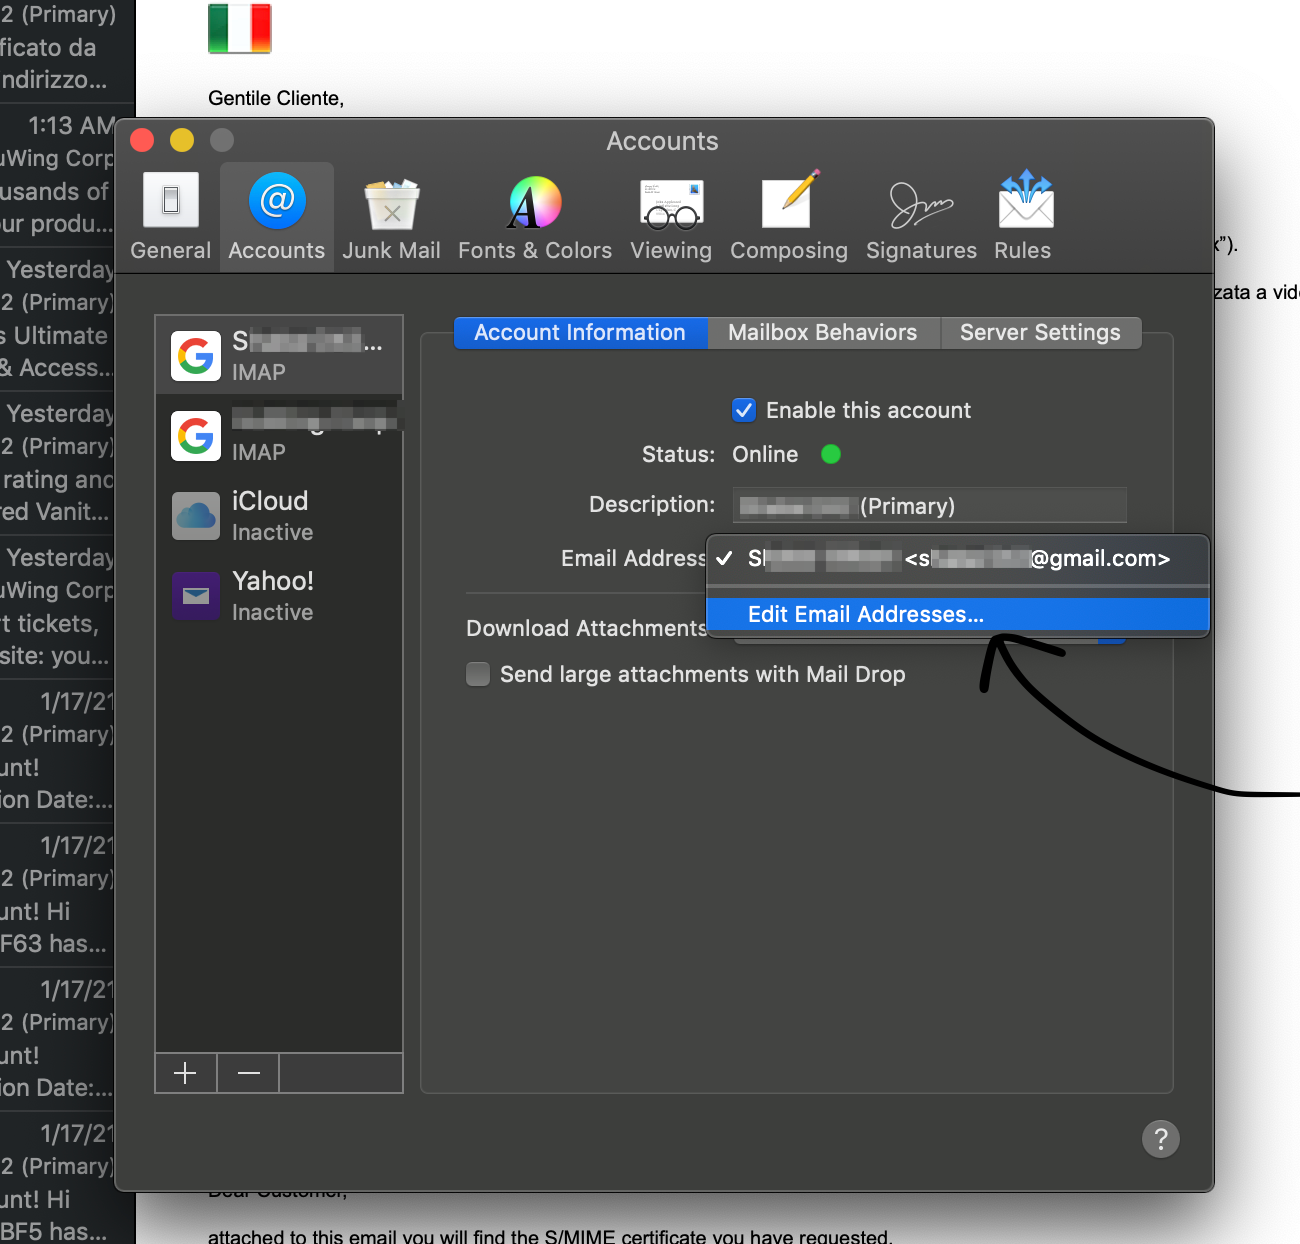Choose Edit Email Addresses… menu item

958,614
